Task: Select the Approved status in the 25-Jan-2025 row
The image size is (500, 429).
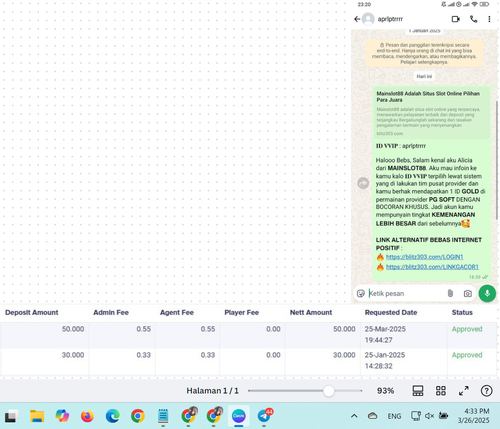Action: coord(467,355)
